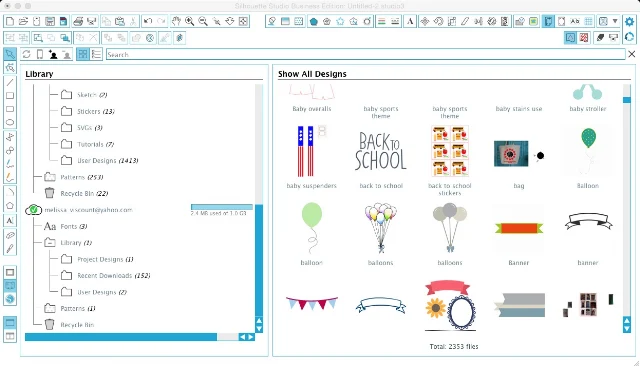Open User Designs (2413) folder

pyautogui.click(x=108, y=160)
